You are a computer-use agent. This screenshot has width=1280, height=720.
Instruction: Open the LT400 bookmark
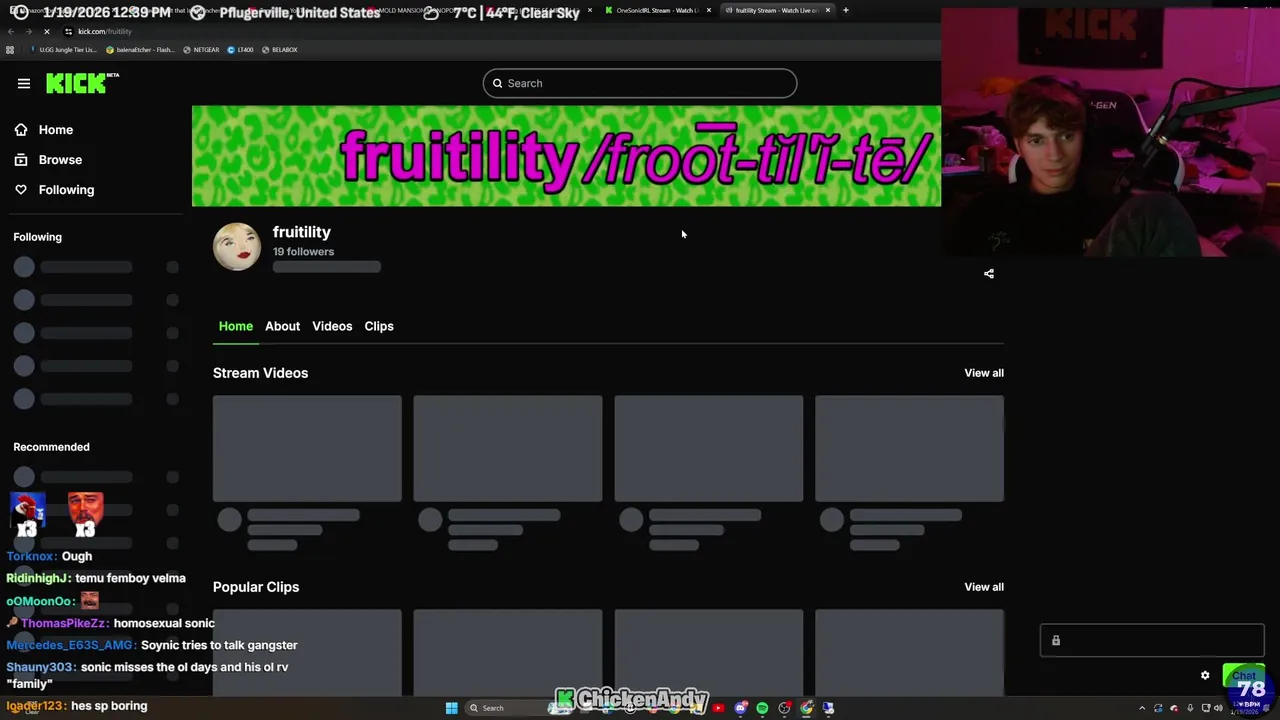240,49
